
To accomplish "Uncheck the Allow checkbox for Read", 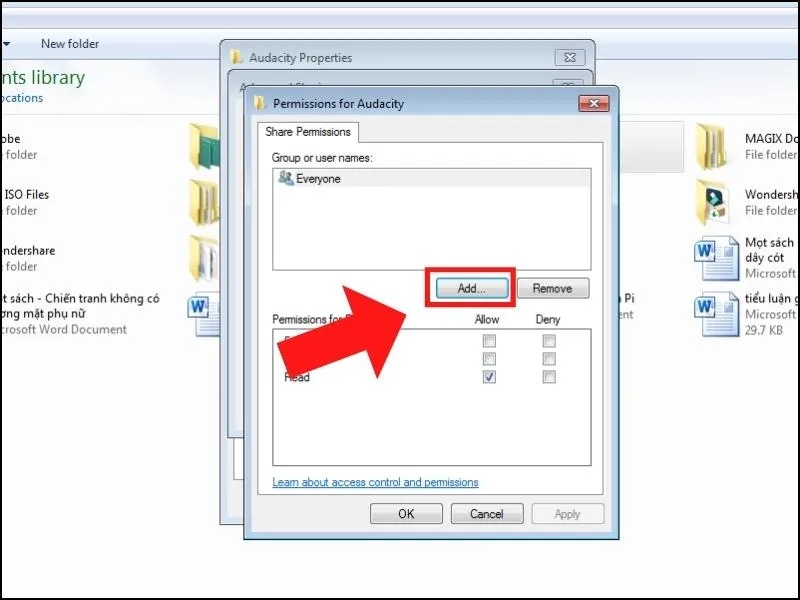I will [489, 377].
